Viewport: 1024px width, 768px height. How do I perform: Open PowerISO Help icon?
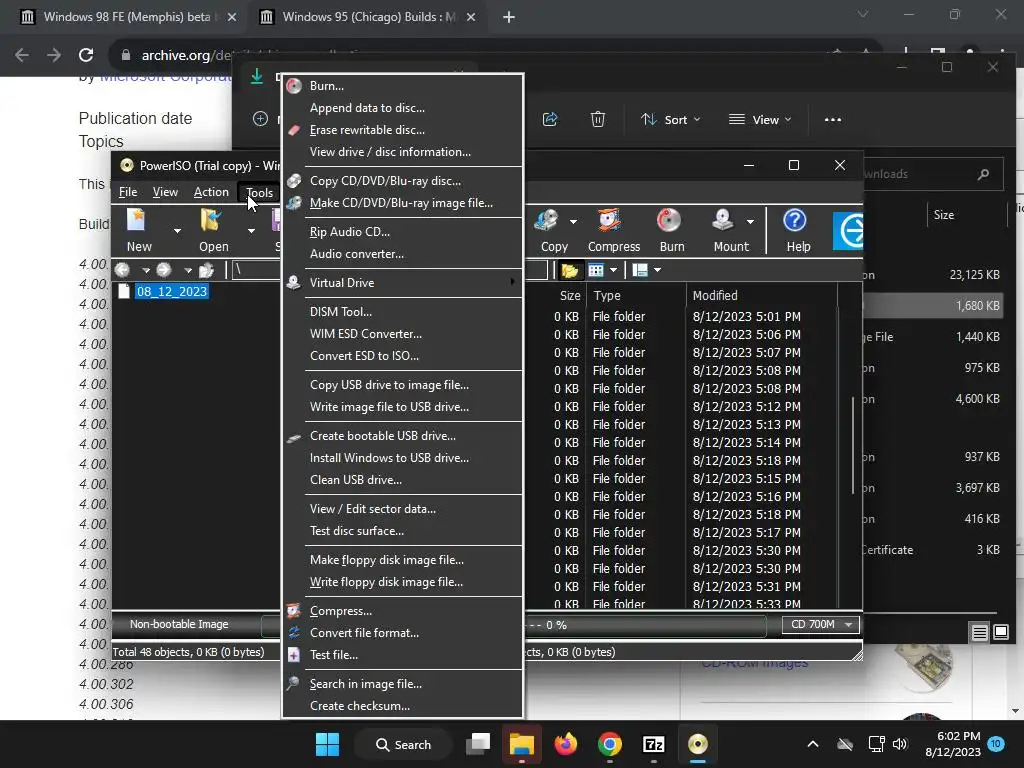click(x=797, y=230)
